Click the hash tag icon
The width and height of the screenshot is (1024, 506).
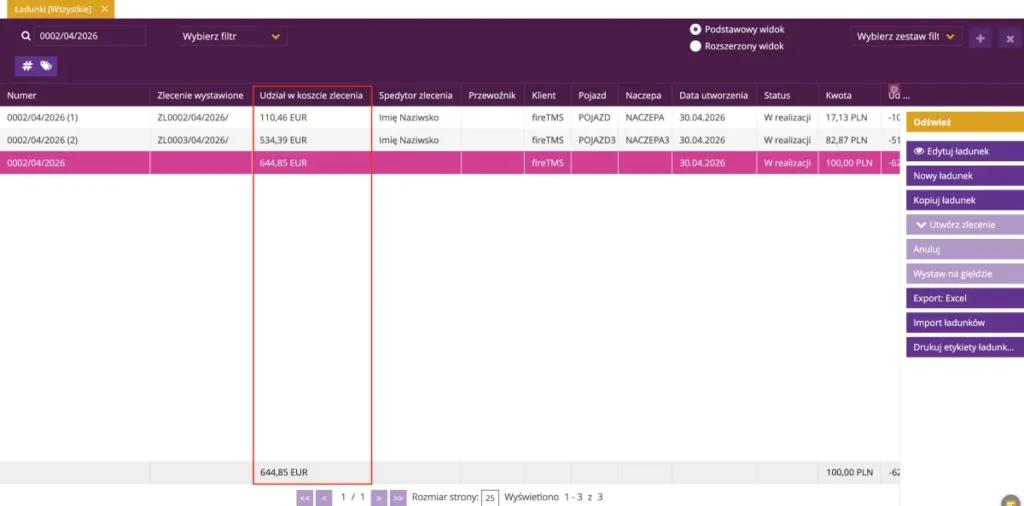click(x=27, y=66)
